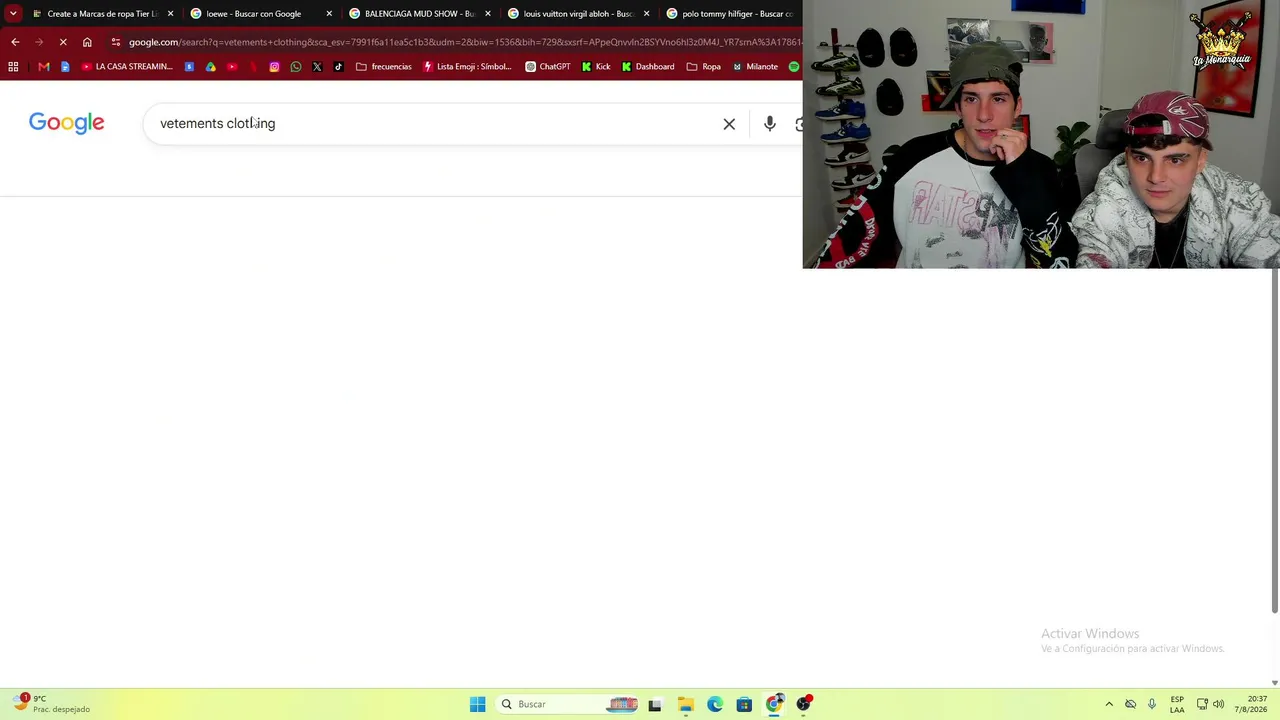The height and width of the screenshot is (720, 1280).
Task: Open the X (Twitter) bookmark
Action: [x=317, y=67]
